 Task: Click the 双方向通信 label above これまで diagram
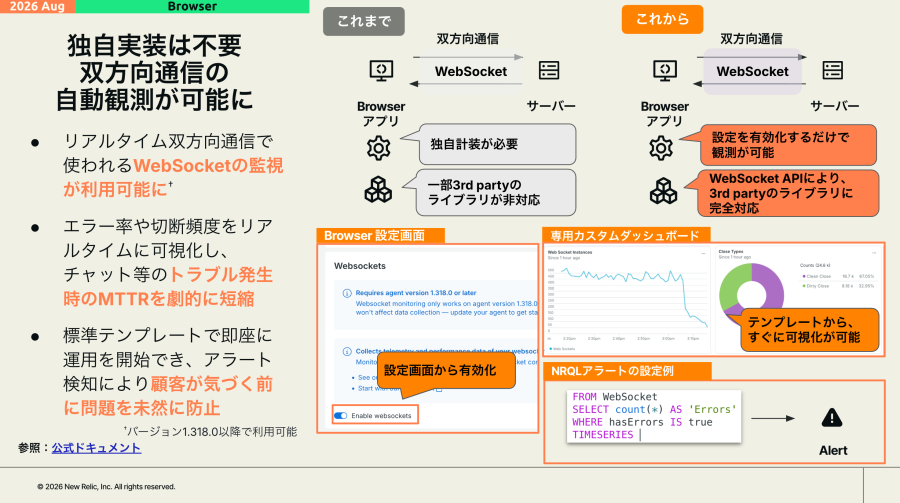(x=467, y=38)
